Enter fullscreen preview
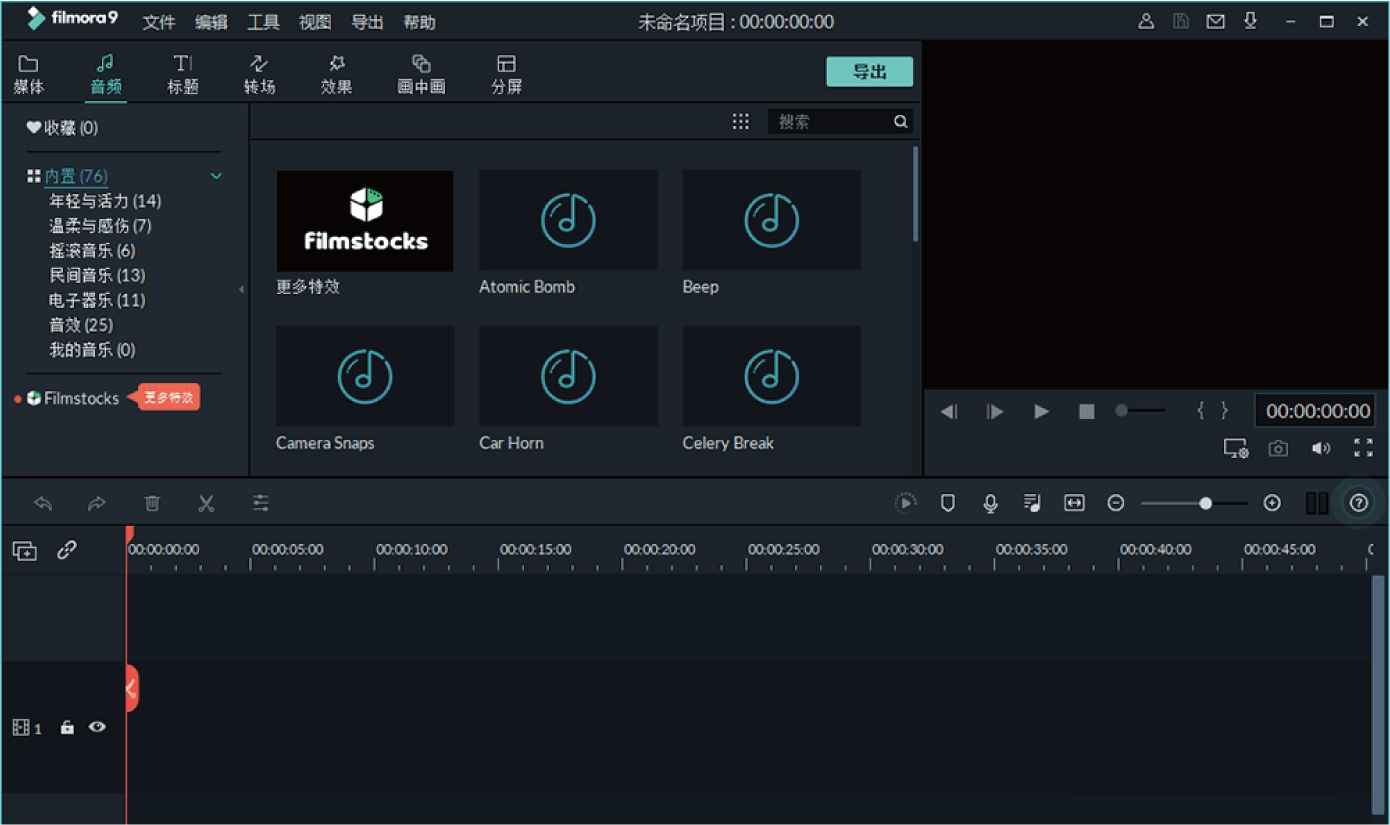 coord(1363,448)
